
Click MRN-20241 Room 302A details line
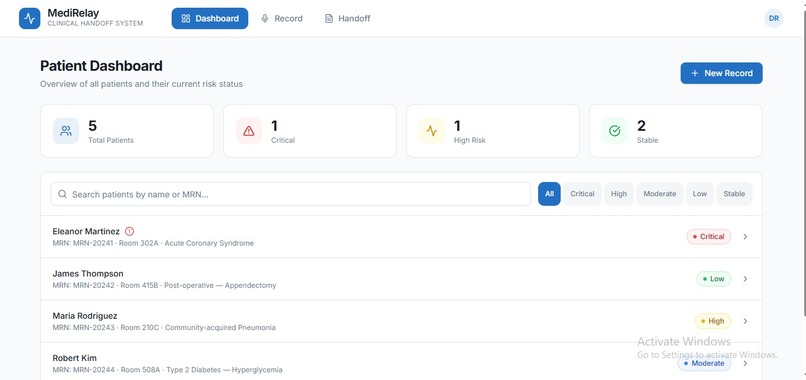(x=153, y=243)
